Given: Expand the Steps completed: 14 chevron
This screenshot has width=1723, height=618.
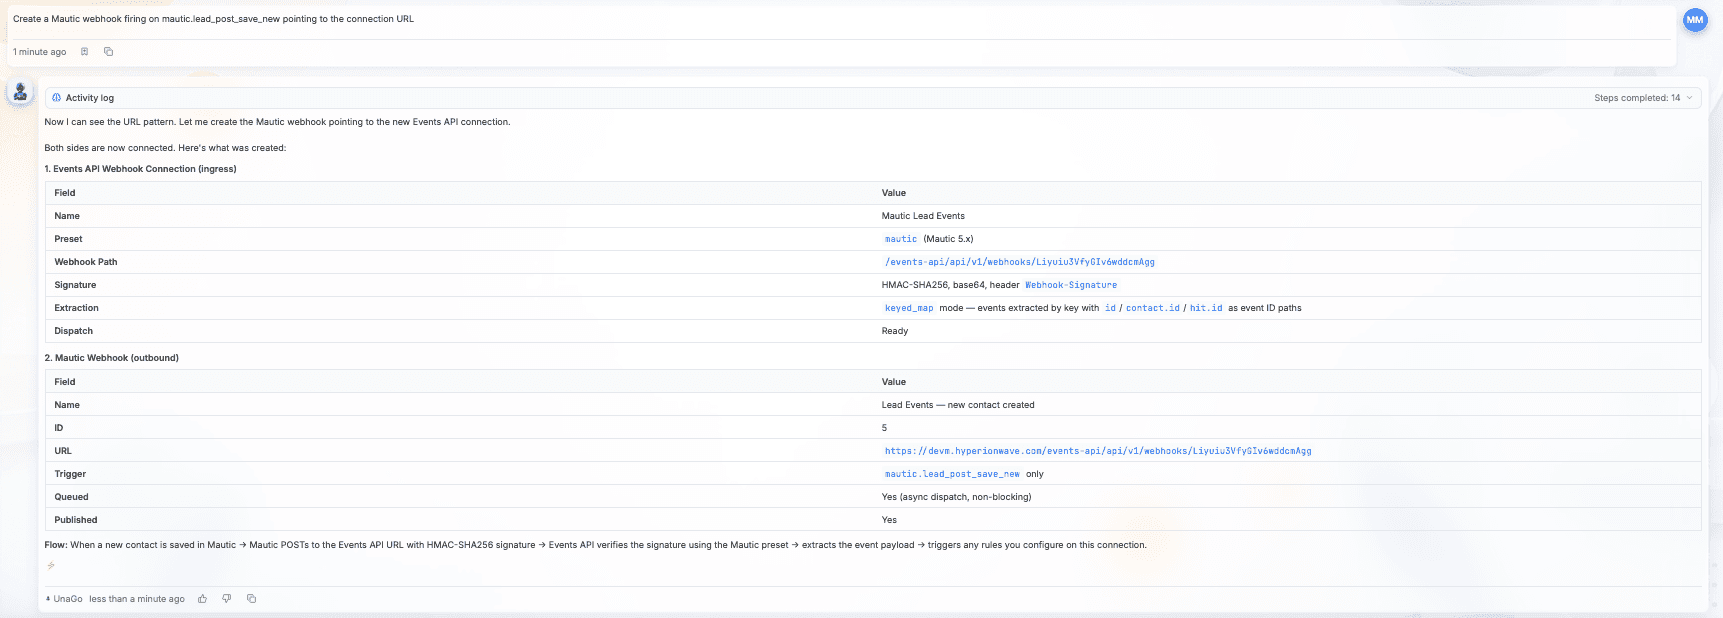Looking at the screenshot, I should (1690, 98).
